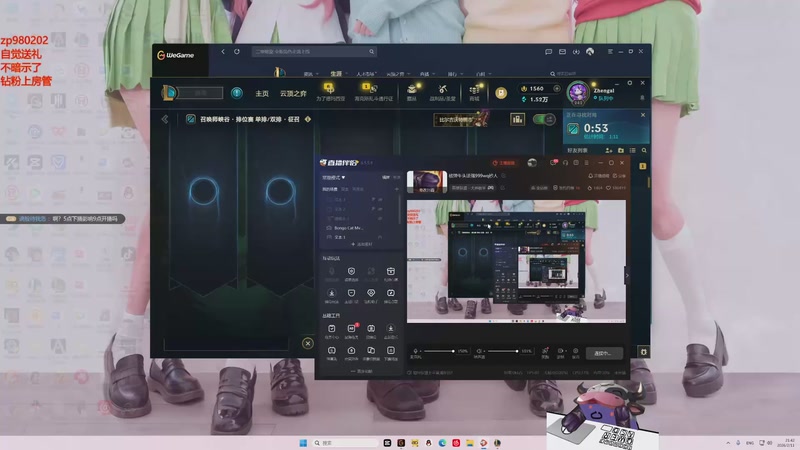
Task: Adjust the microphone volume slider
Action: 439,351
